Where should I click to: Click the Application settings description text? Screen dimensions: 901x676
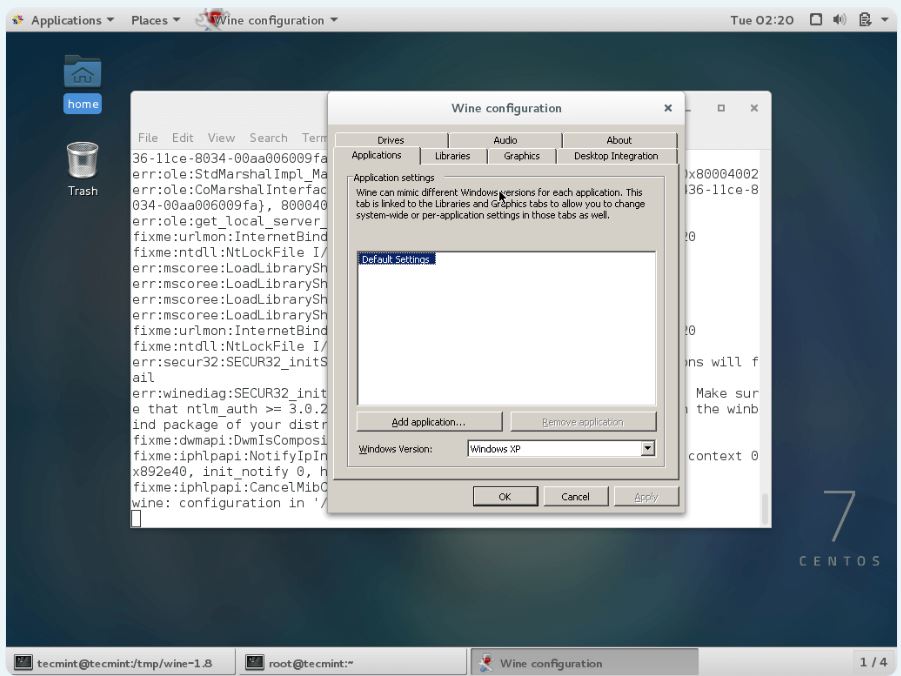tap(500, 203)
